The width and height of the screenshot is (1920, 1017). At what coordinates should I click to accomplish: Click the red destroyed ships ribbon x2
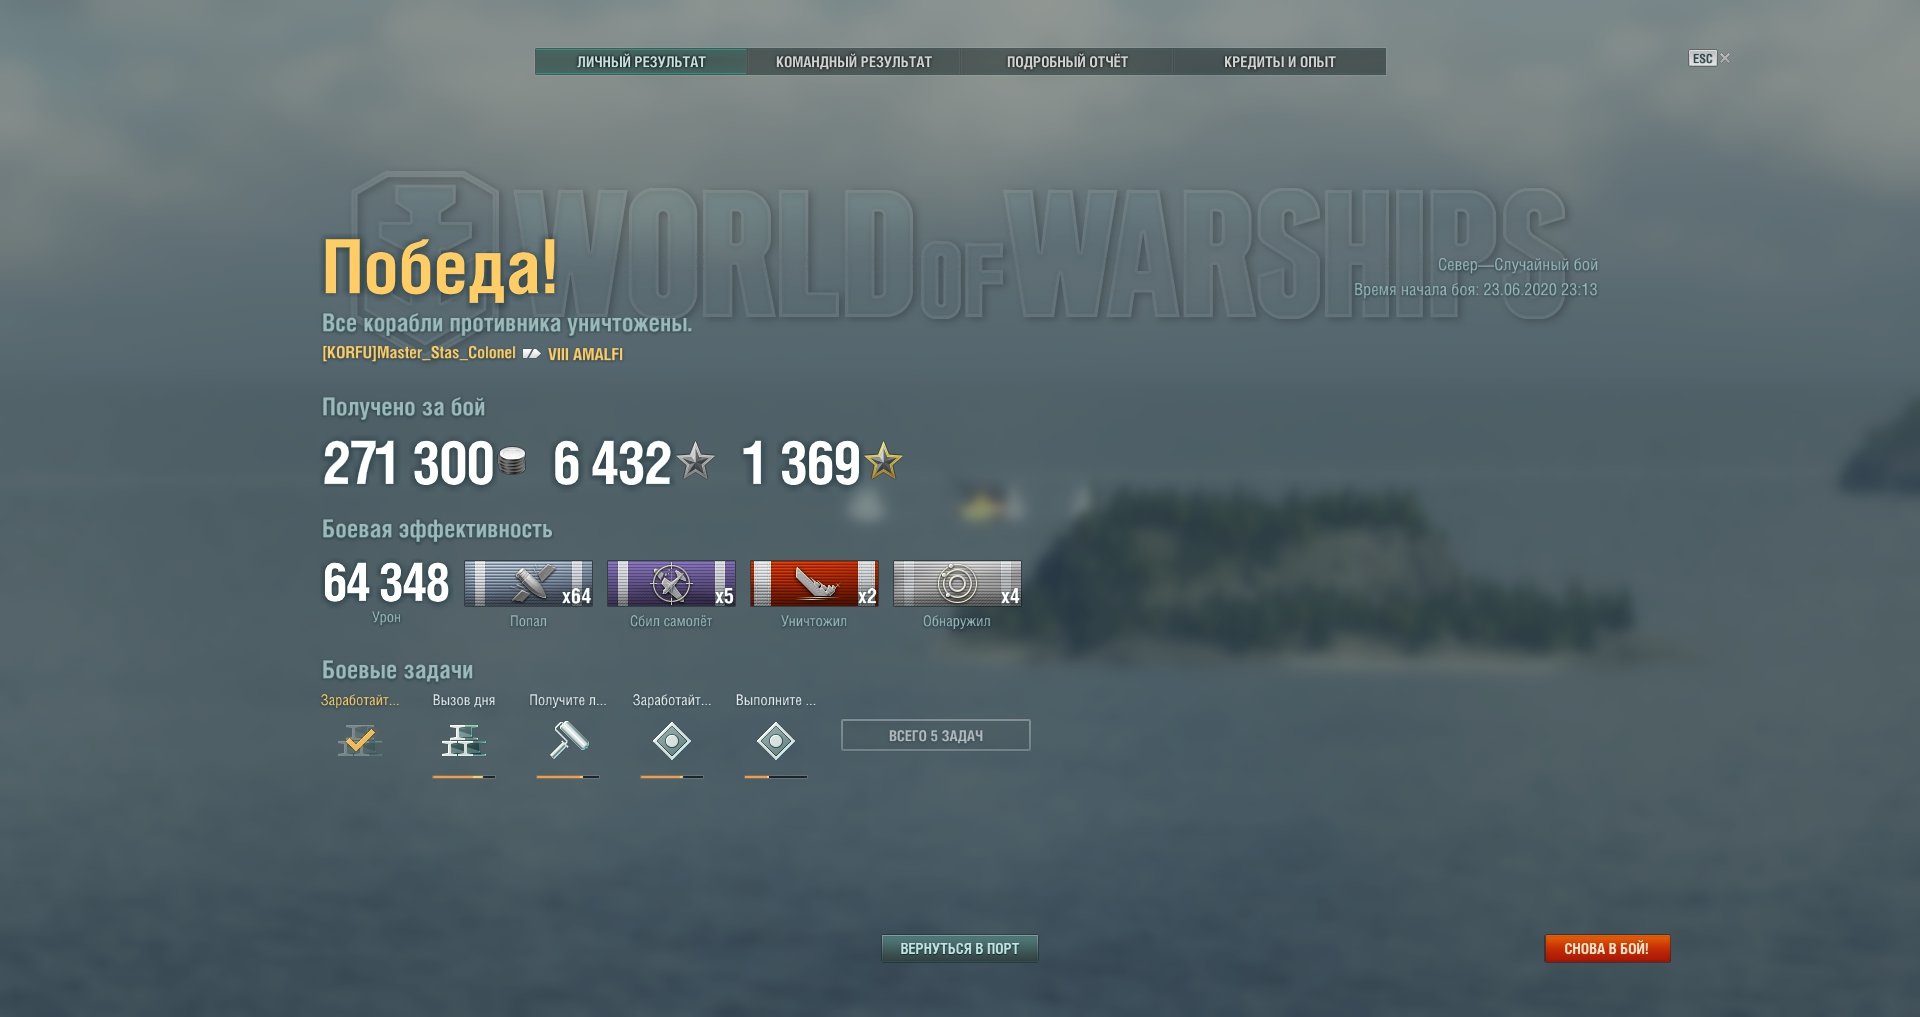coord(814,584)
